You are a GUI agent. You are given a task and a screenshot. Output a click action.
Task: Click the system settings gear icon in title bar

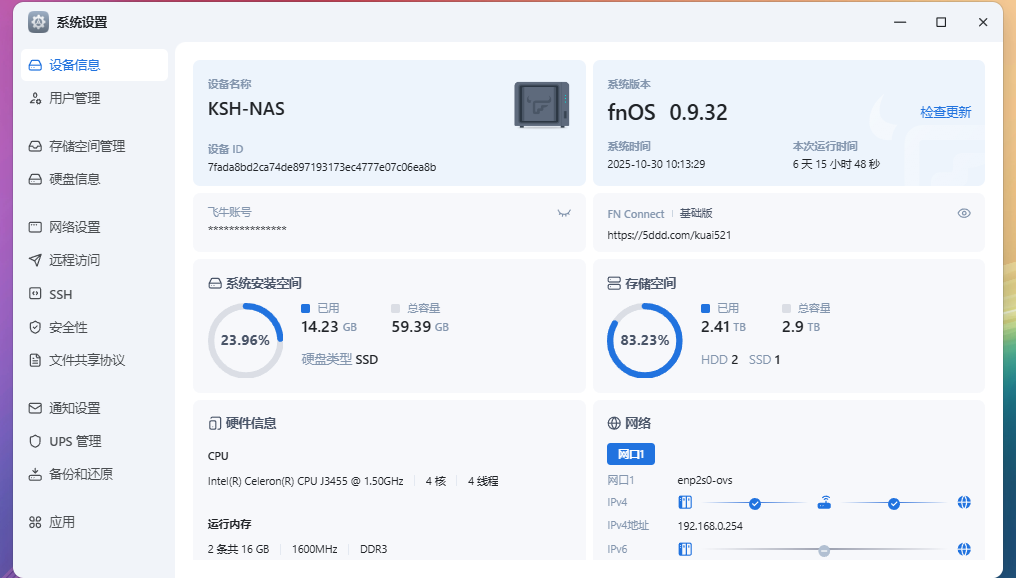tap(38, 22)
